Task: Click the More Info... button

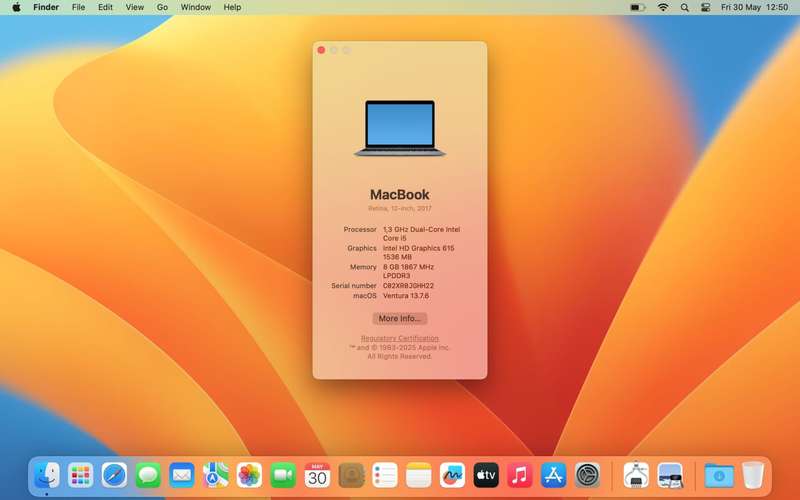Action: [x=399, y=318]
